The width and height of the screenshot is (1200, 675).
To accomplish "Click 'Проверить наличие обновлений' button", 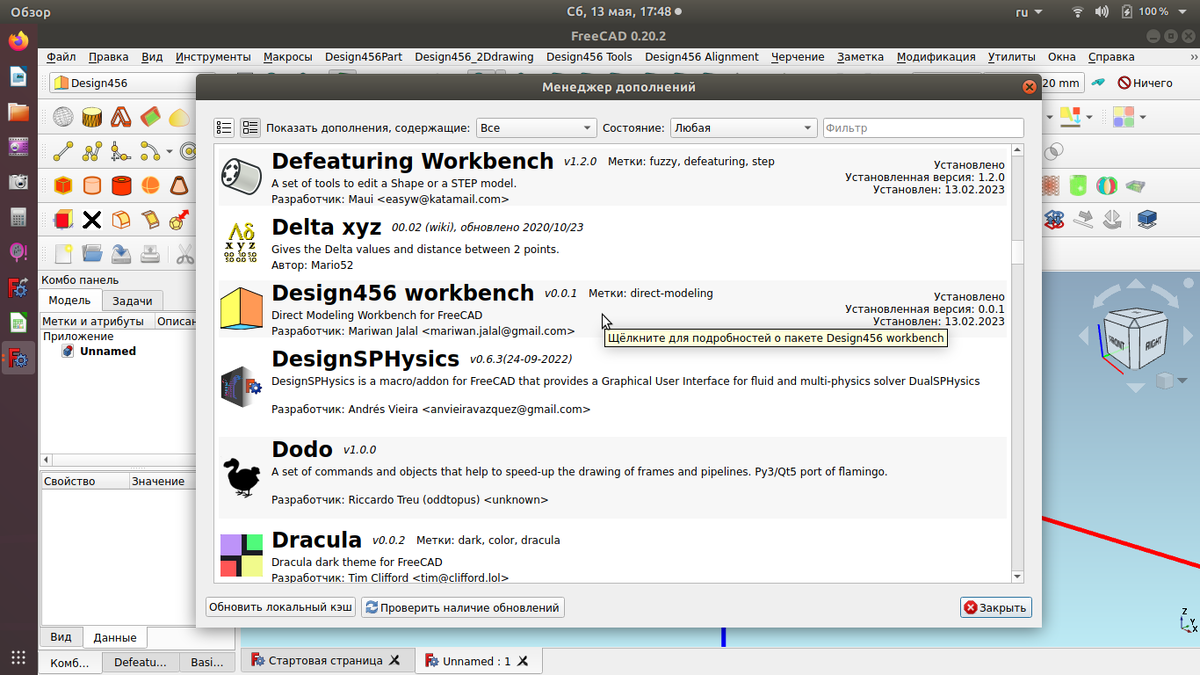I will 462,607.
